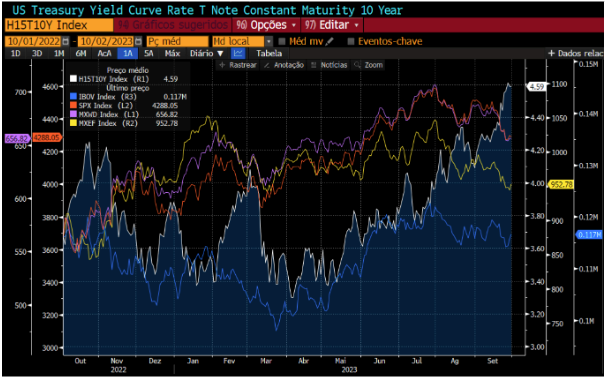Open the Opções dropdown menu
Viewport: 608px width, 379px height.
[x=266, y=25]
